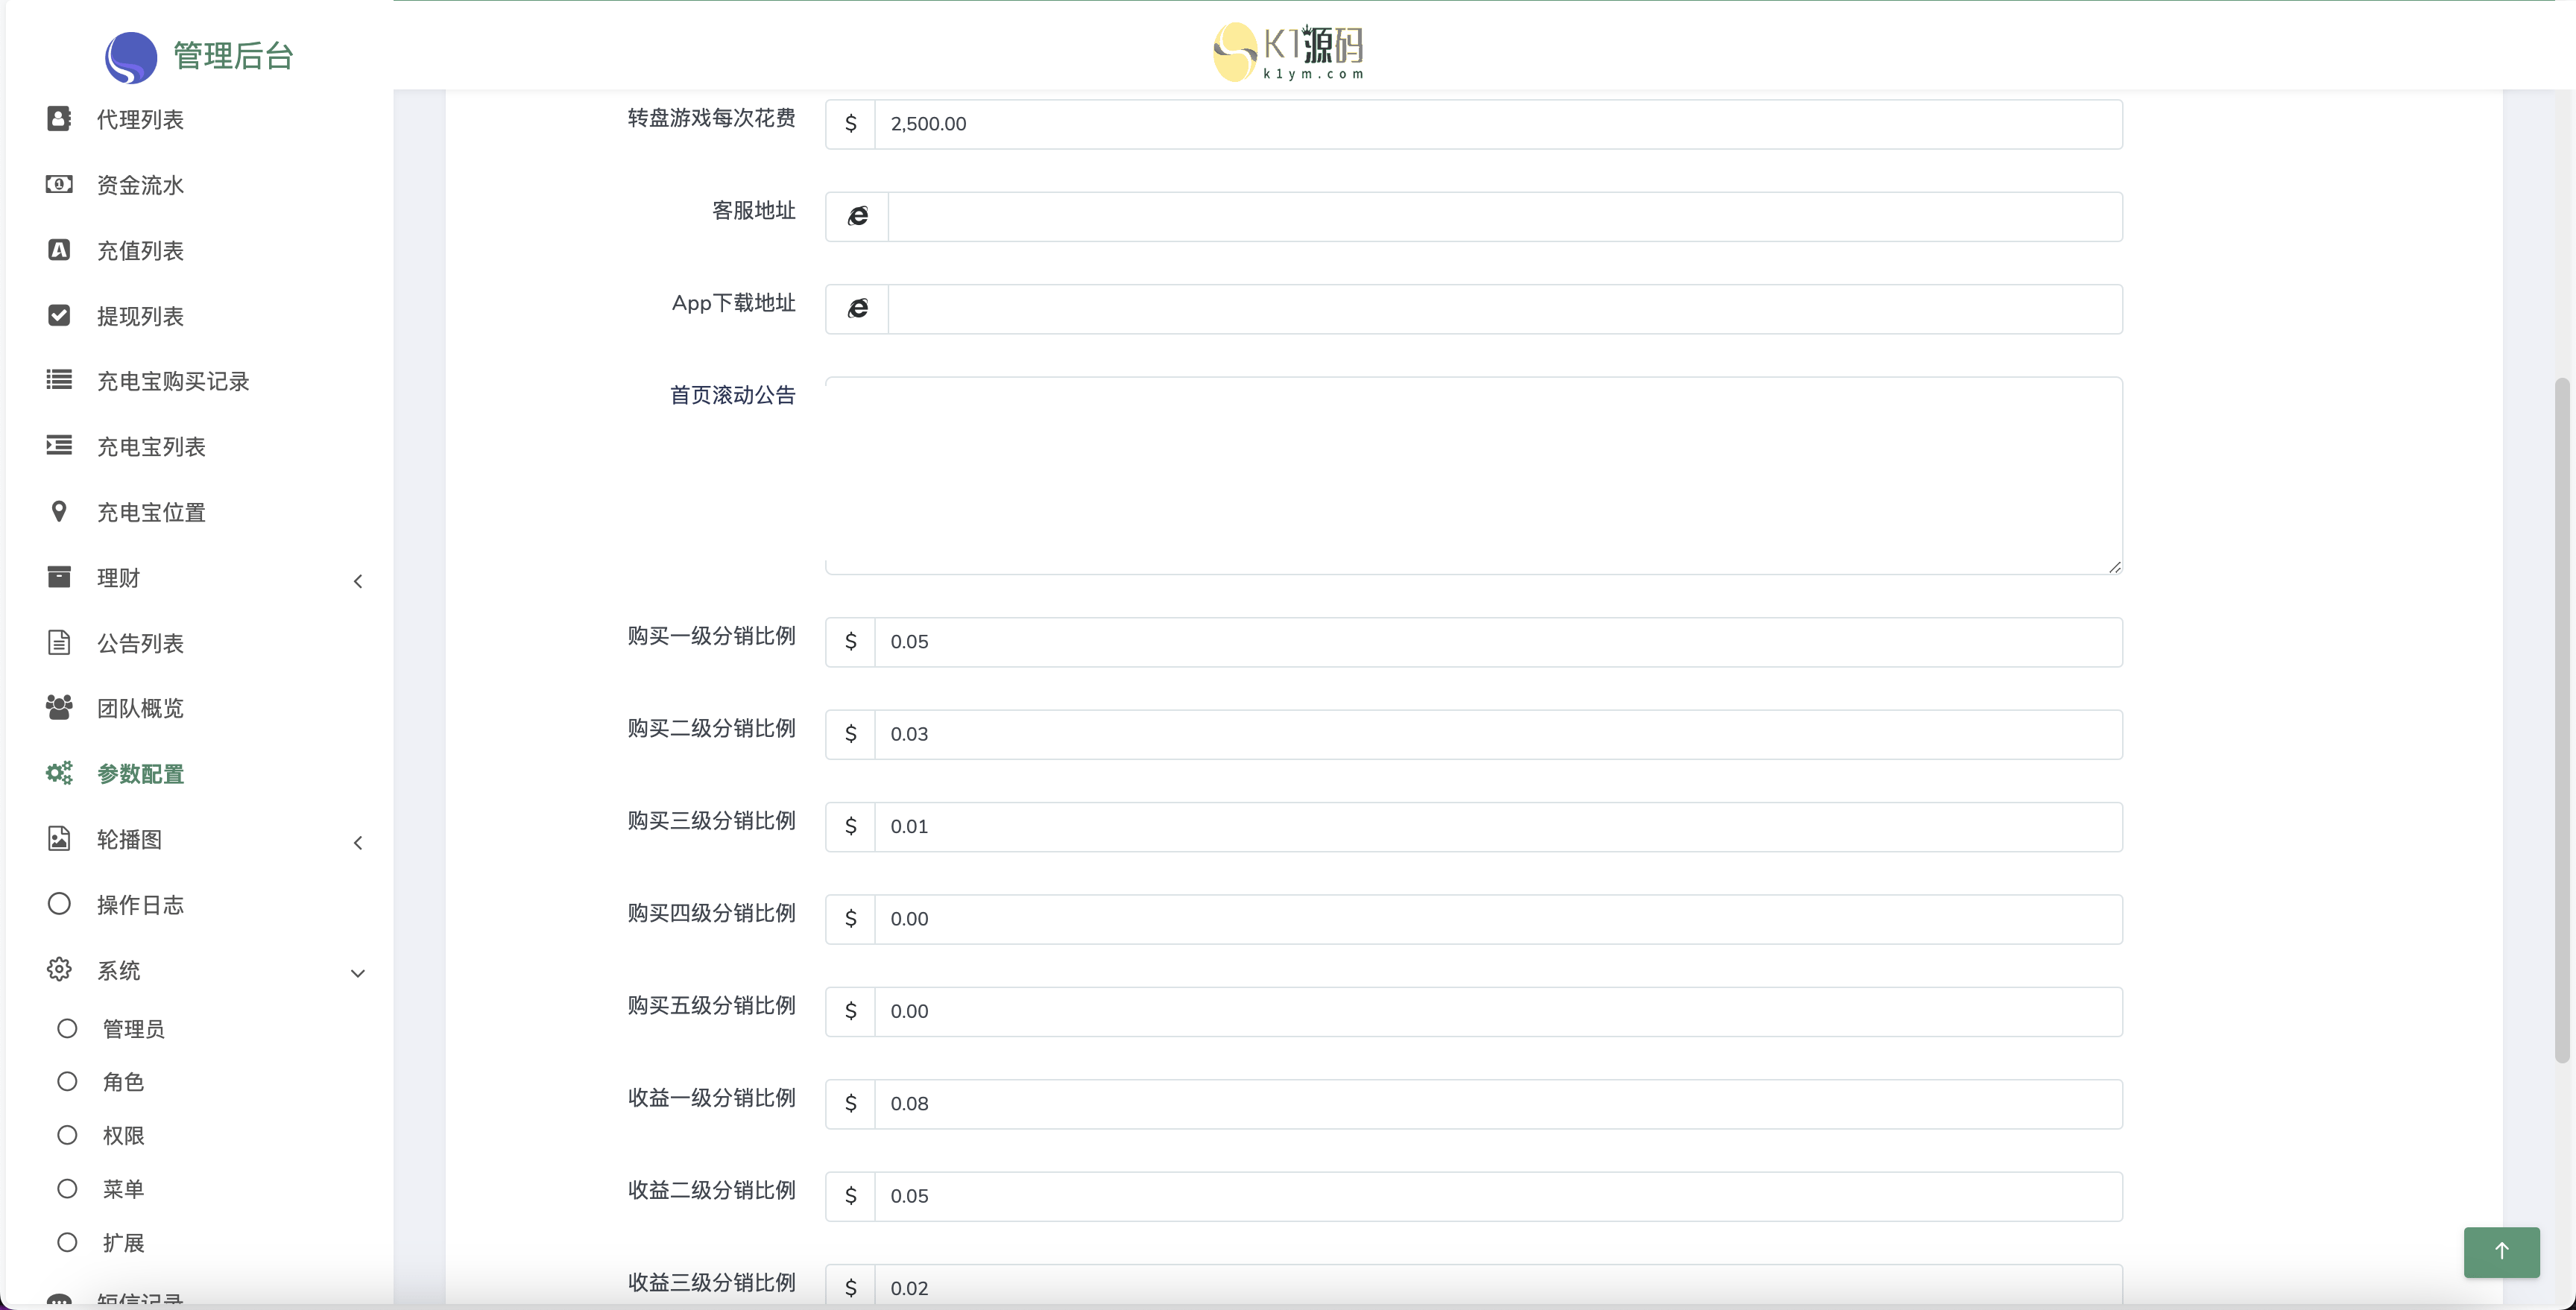This screenshot has width=2576, height=1310.
Task: Open the 公告列表 menu item
Action: [140, 643]
